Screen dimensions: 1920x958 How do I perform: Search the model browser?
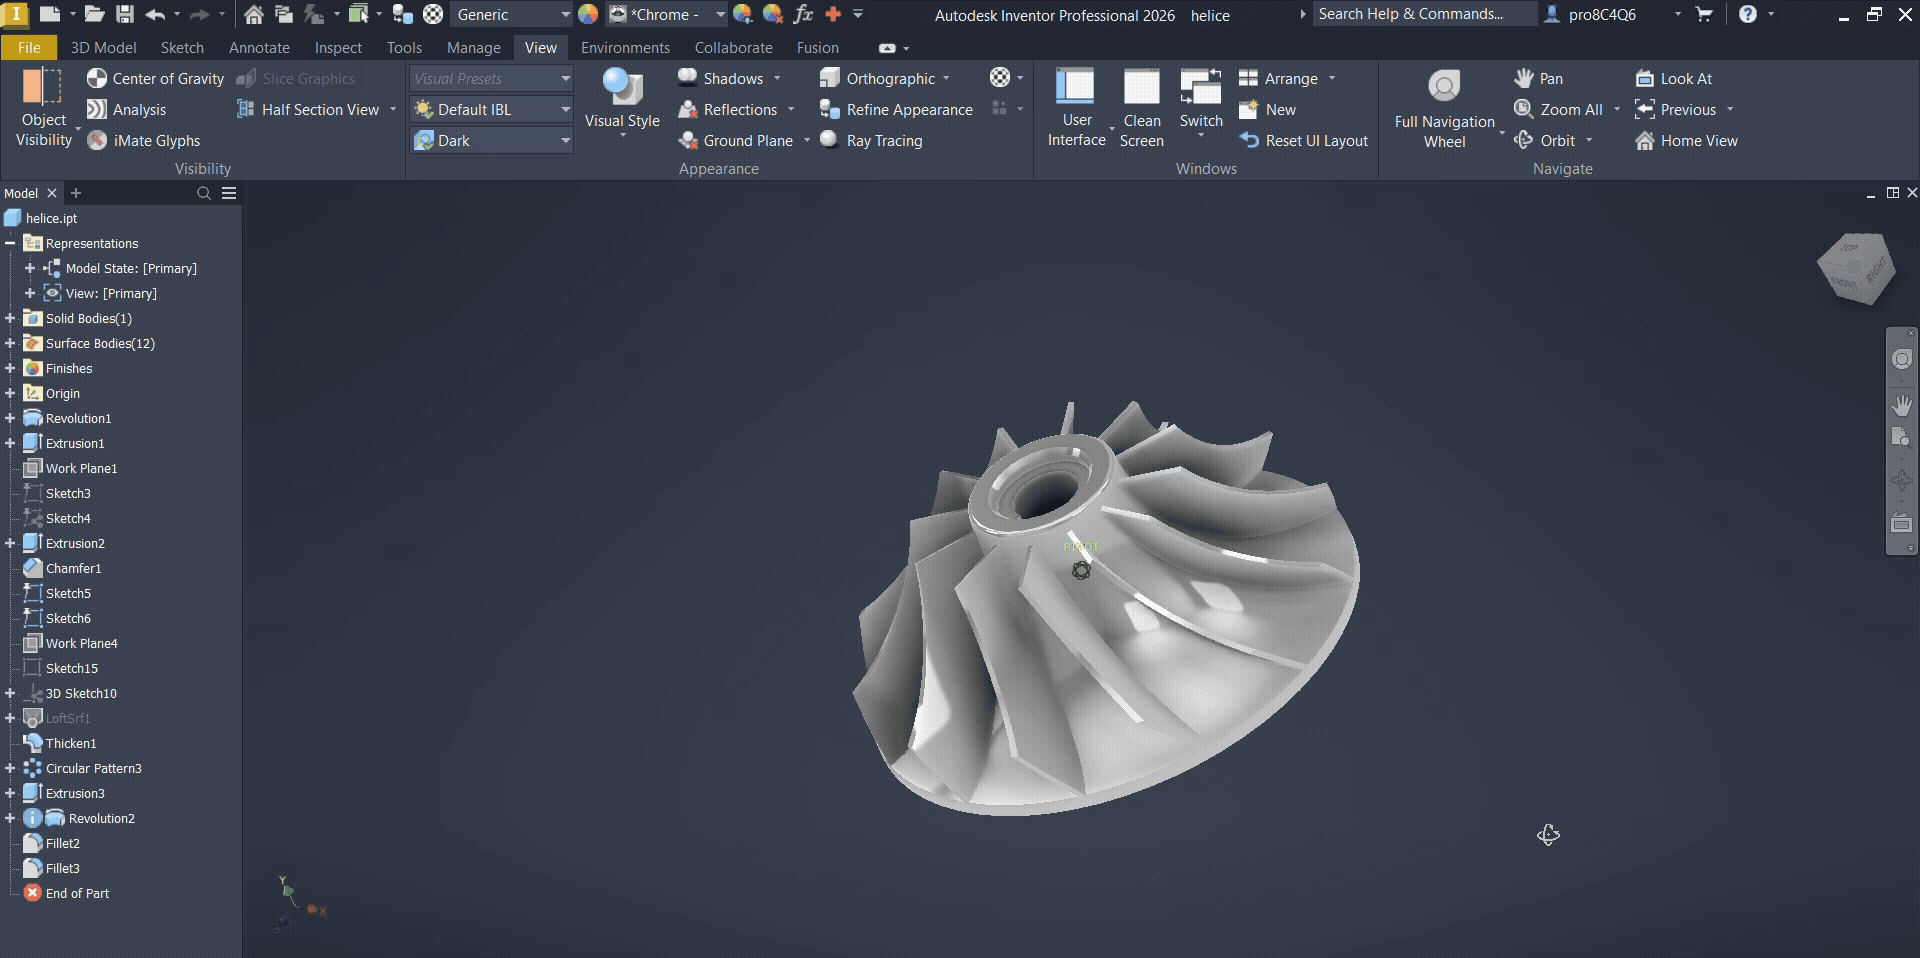click(x=204, y=193)
